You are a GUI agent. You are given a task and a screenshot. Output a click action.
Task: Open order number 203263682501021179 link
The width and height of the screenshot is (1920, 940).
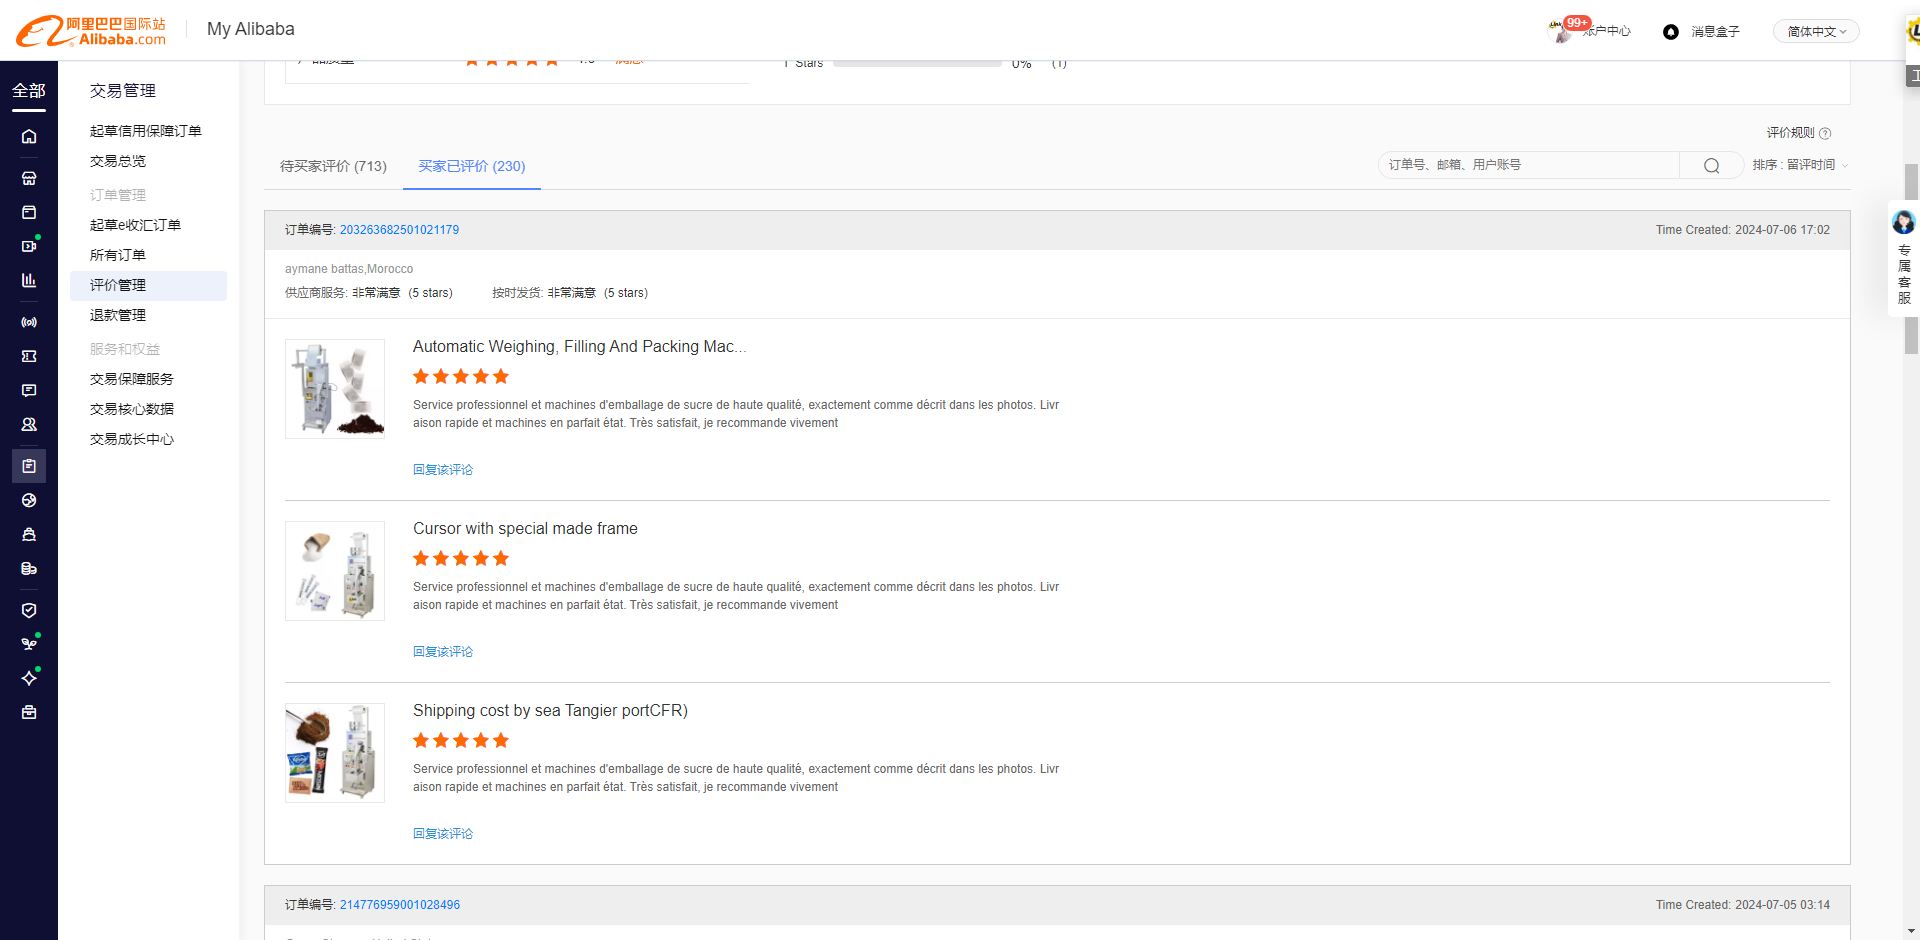pyautogui.click(x=399, y=230)
